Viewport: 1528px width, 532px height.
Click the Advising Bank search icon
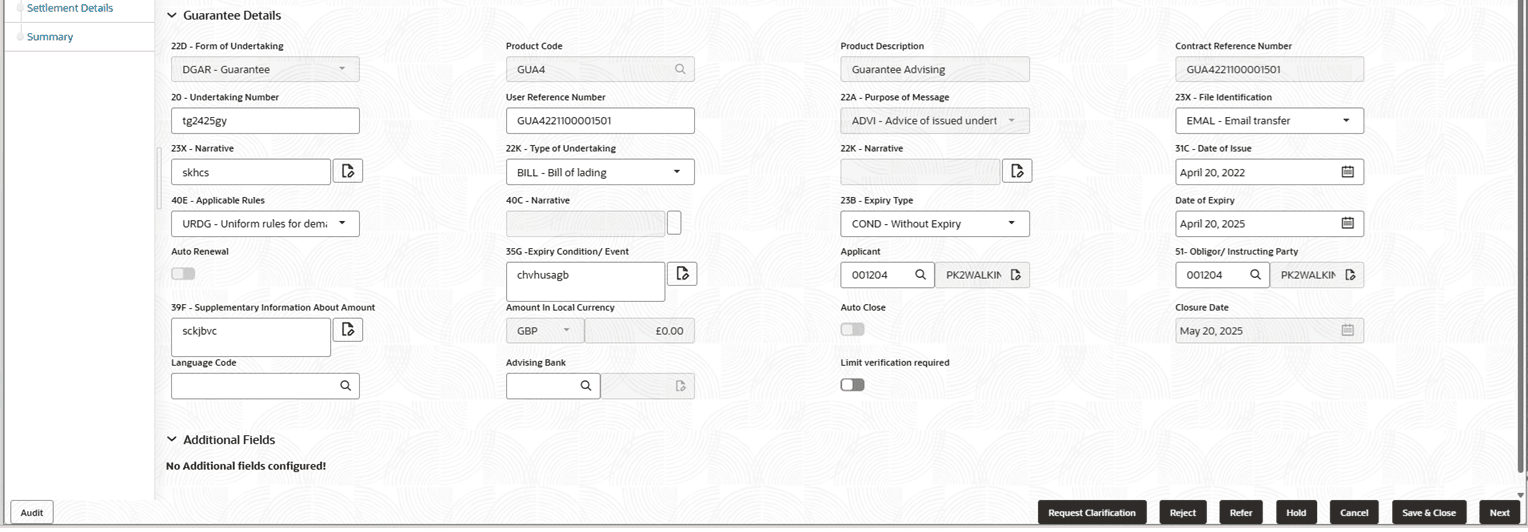pos(586,385)
